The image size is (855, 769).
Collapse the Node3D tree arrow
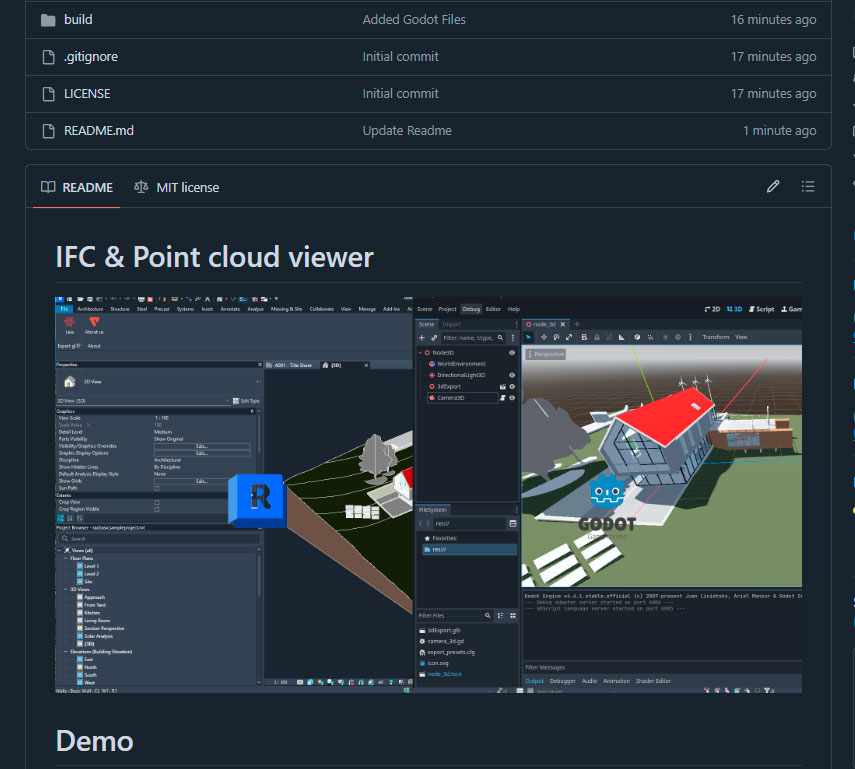(x=420, y=353)
